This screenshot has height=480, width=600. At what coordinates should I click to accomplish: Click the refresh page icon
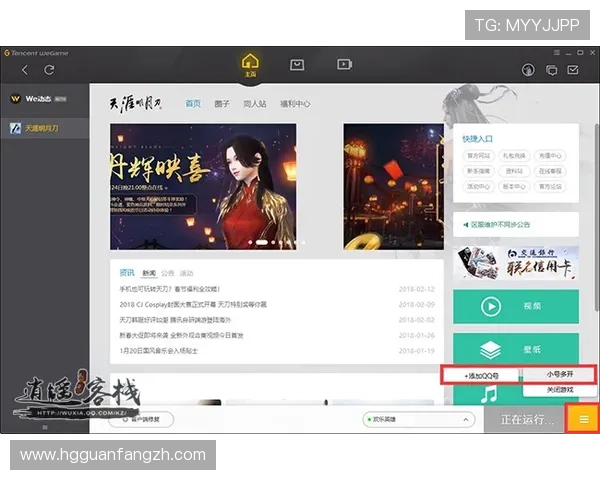point(49,70)
